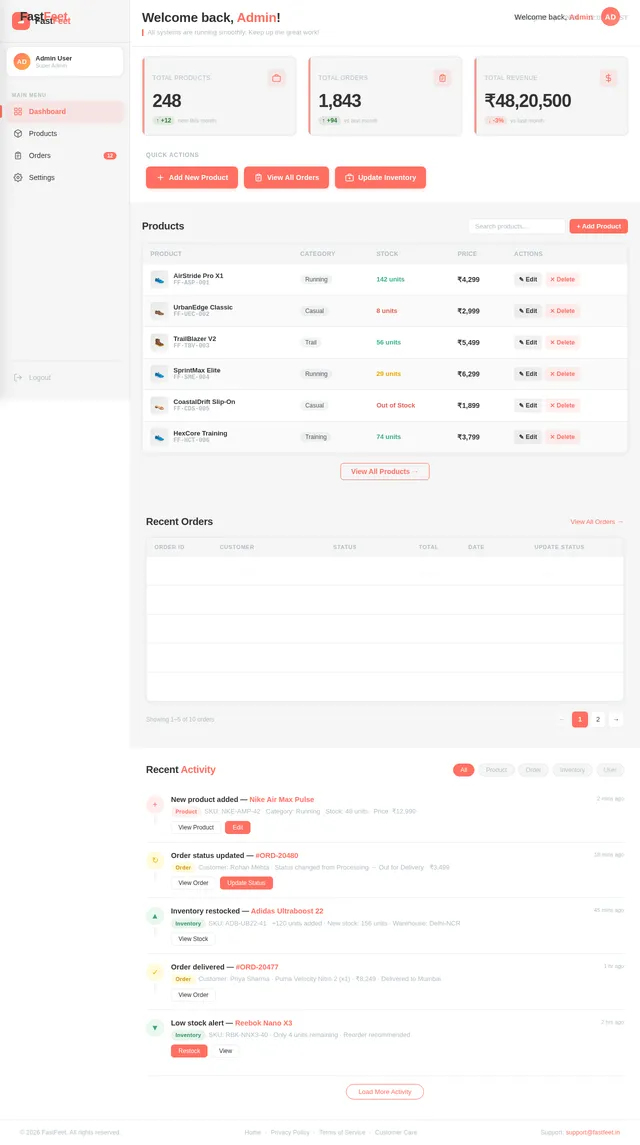Click the refresh icon for order status activity
This screenshot has width=640, height=1145.
[155, 860]
